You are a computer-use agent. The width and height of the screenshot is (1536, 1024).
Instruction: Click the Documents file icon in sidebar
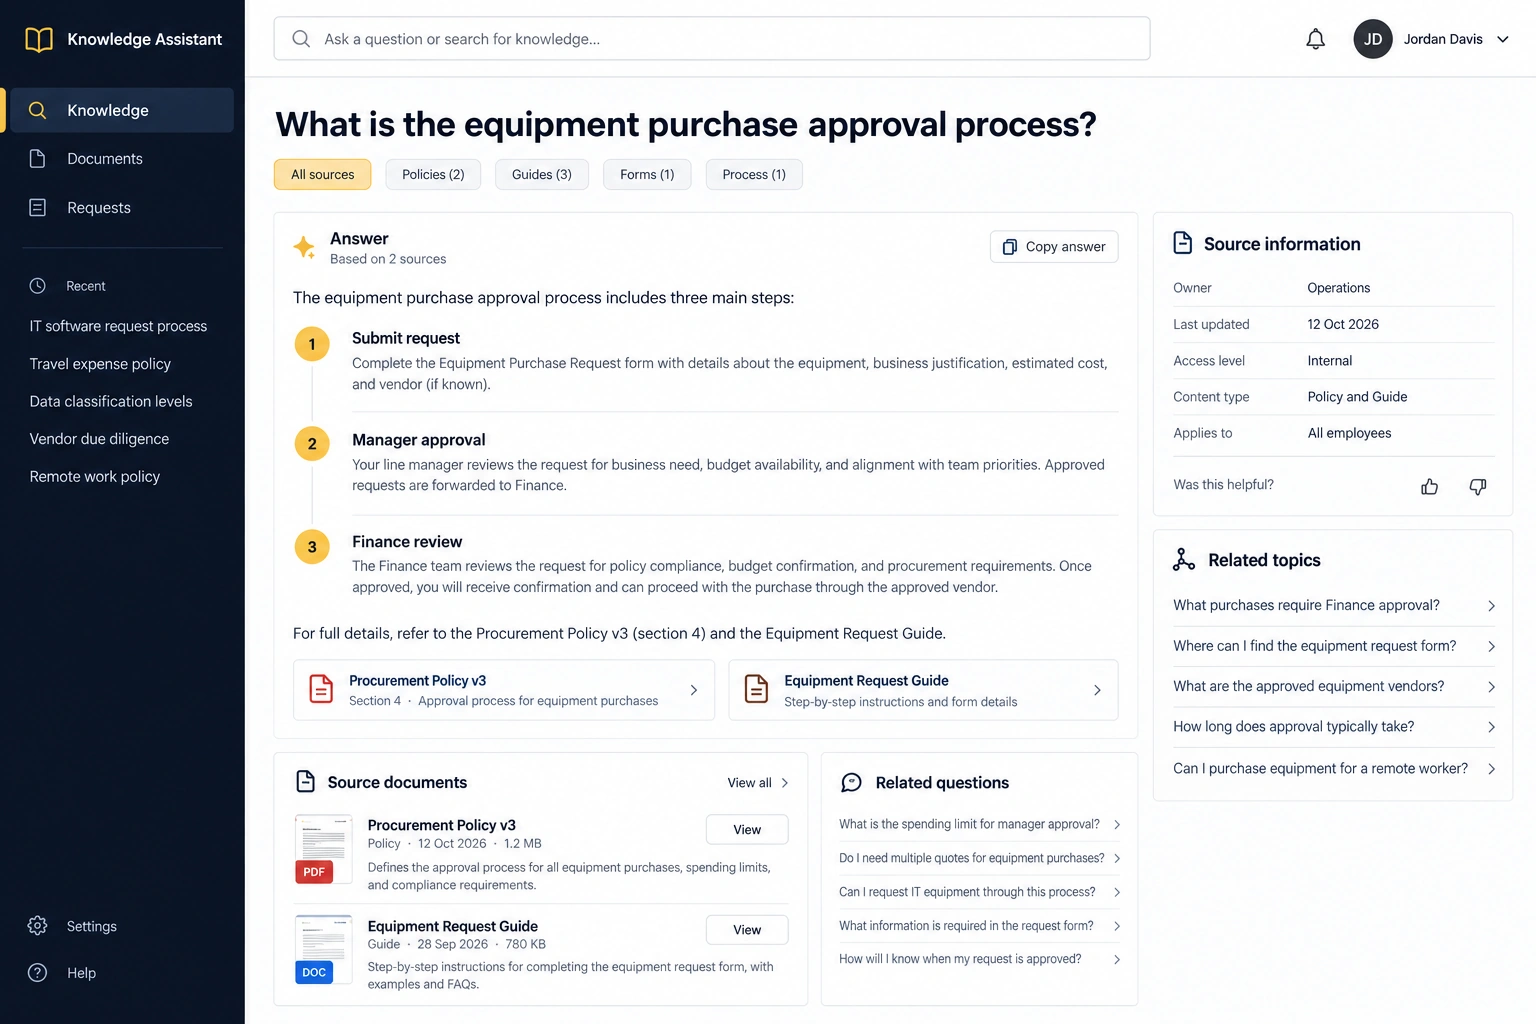[x=38, y=159]
